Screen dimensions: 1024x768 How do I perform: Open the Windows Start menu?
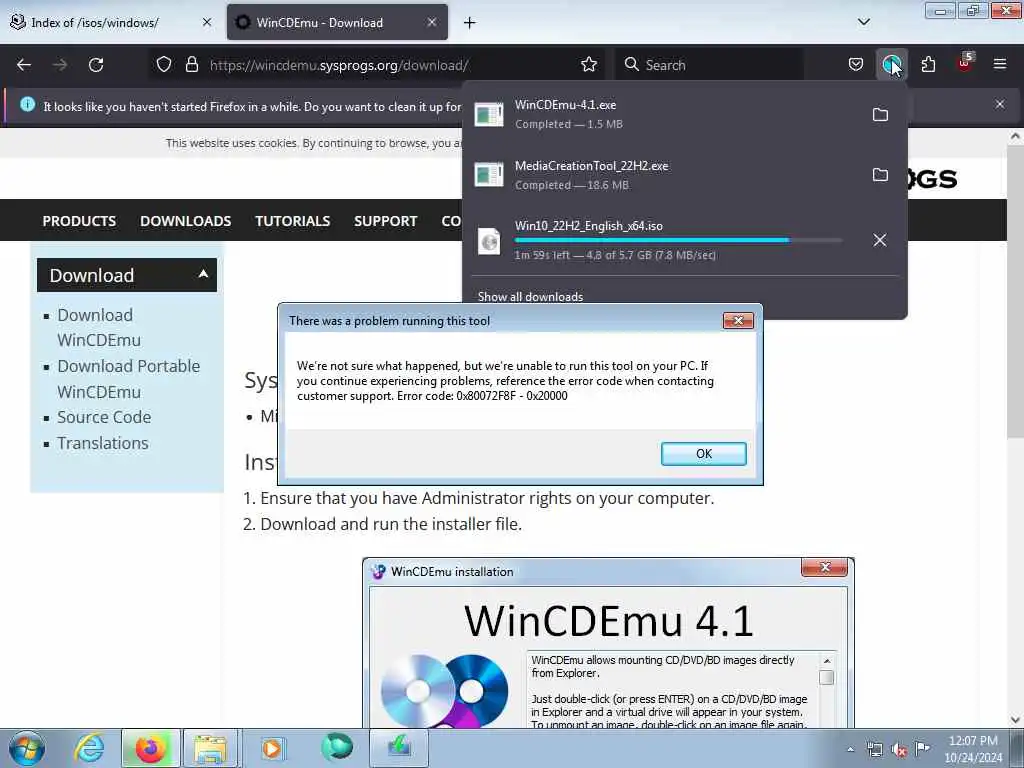pyautogui.click(x=27, y=748)
